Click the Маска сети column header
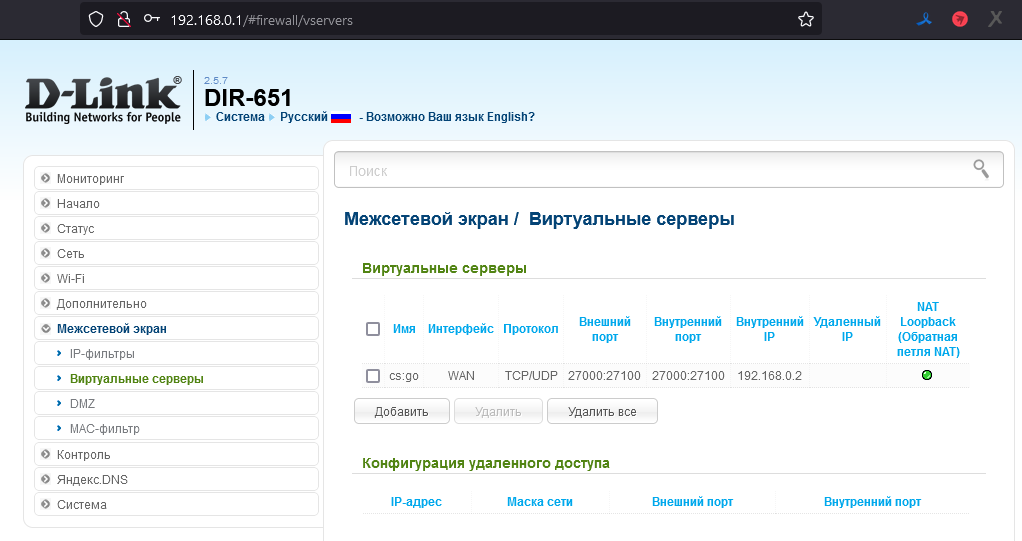Screen dimensions: 1022x541 click(540, 501)
